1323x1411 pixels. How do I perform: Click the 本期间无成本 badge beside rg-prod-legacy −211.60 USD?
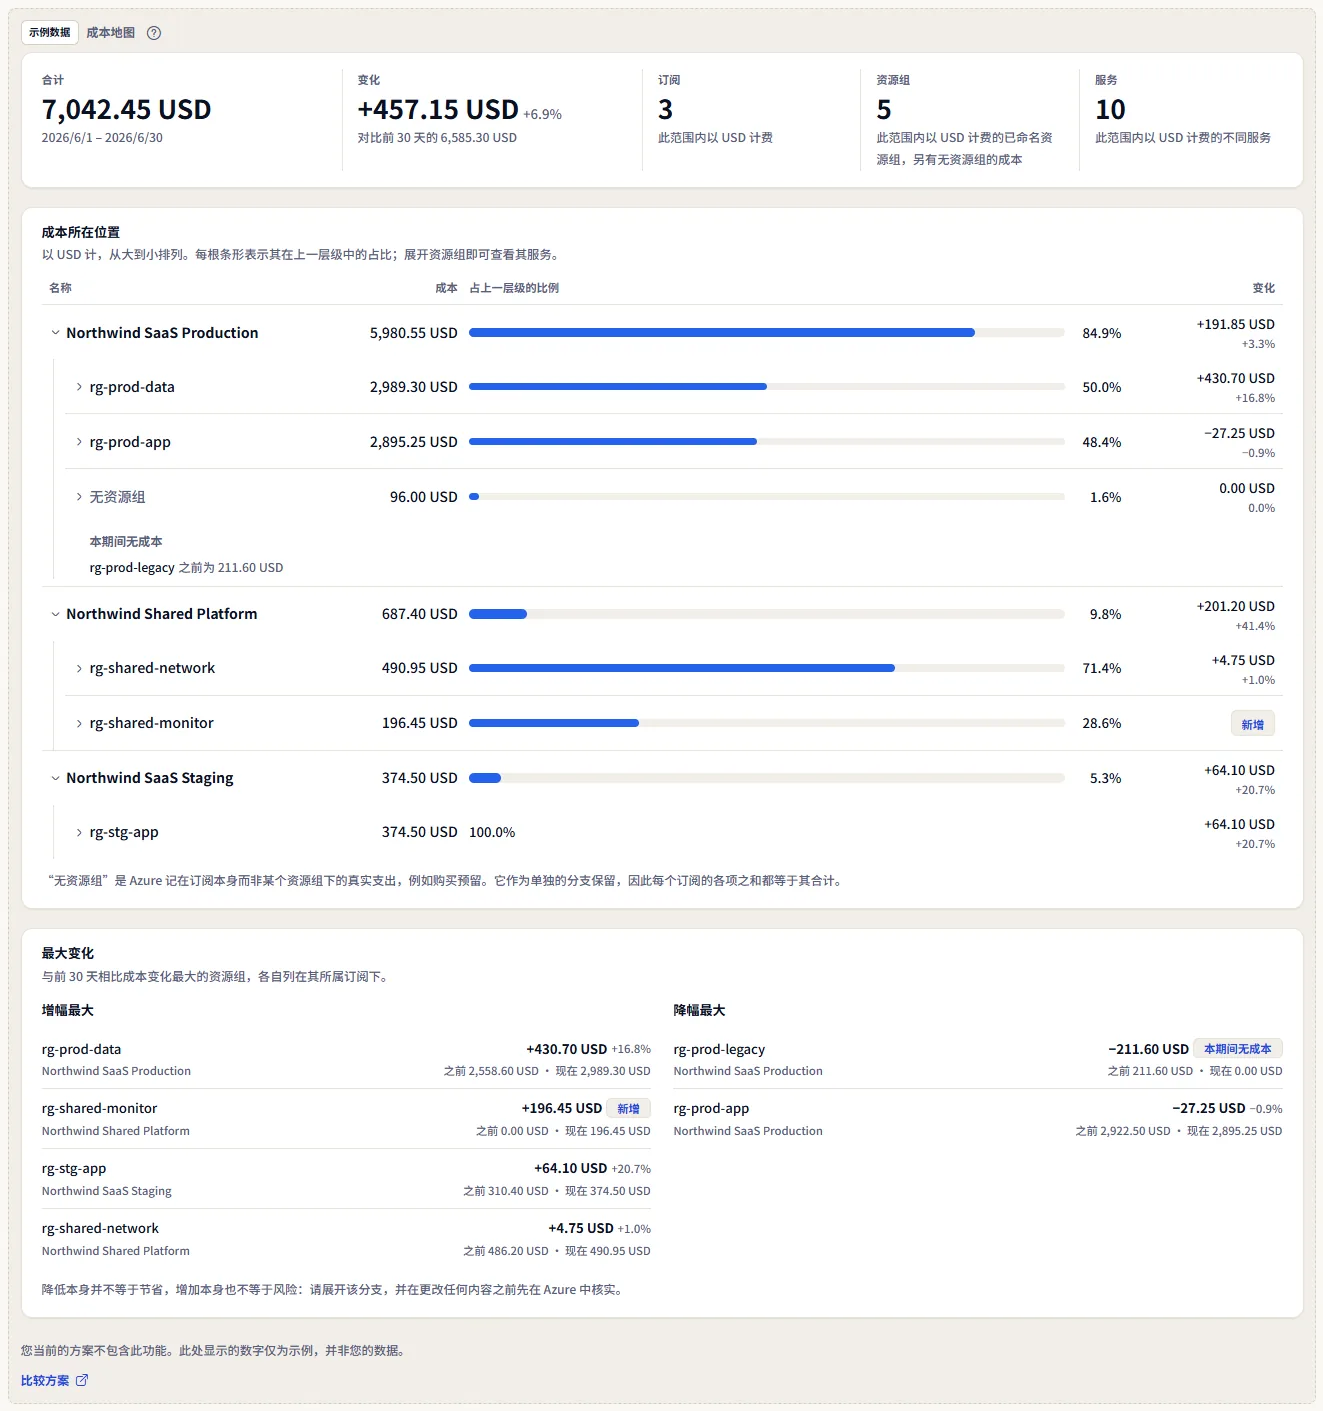[x=1238, y=1049]
